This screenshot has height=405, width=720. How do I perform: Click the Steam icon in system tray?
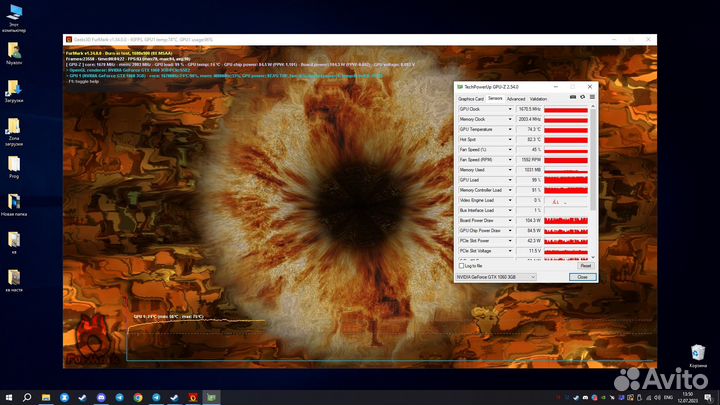[576, 398]
